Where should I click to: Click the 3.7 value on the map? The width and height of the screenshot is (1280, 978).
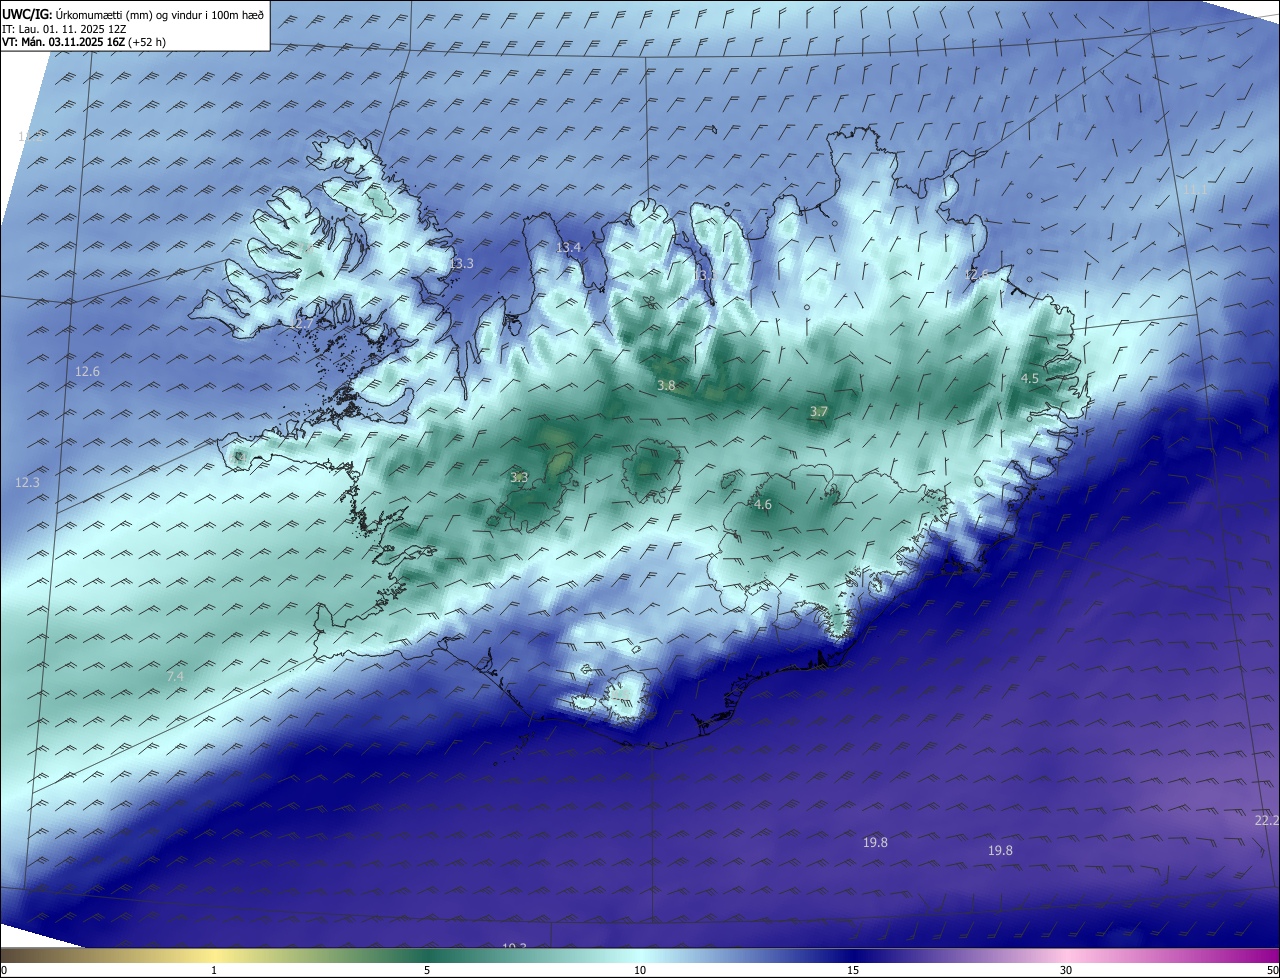(819, 412)
